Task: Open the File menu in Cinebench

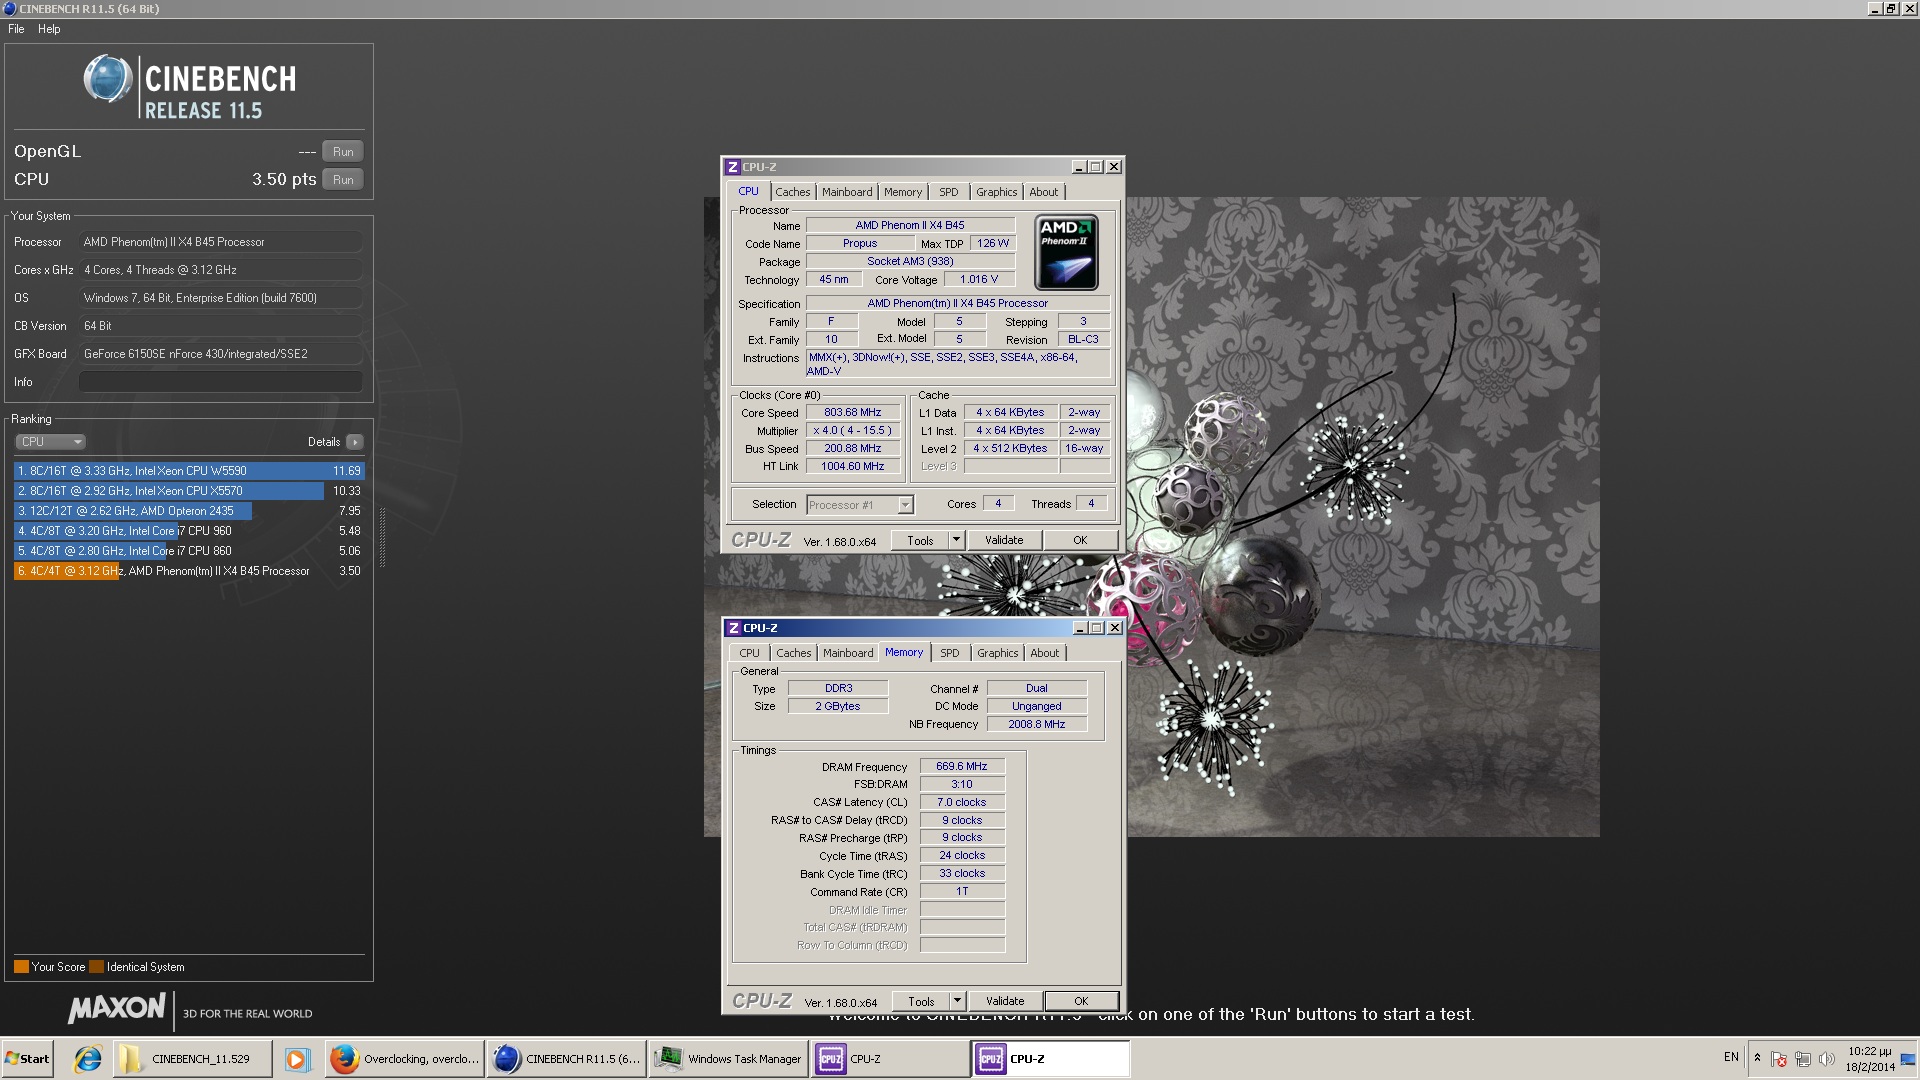Action: 16,29
